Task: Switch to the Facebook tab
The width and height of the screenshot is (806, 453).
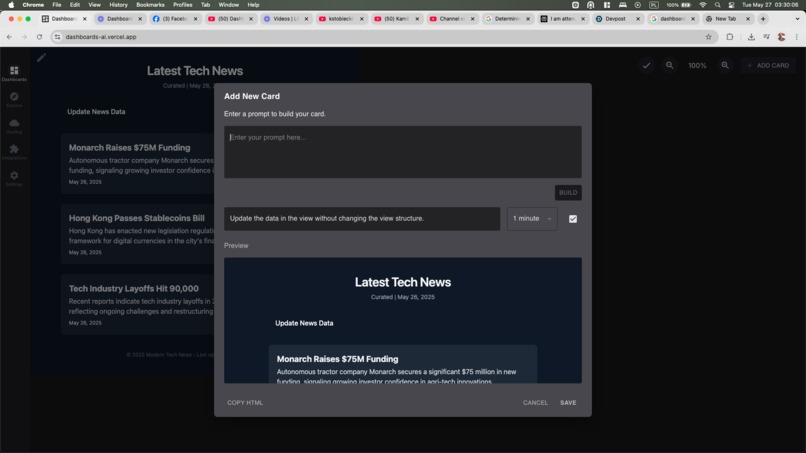Action: click(x=175, y=19)
